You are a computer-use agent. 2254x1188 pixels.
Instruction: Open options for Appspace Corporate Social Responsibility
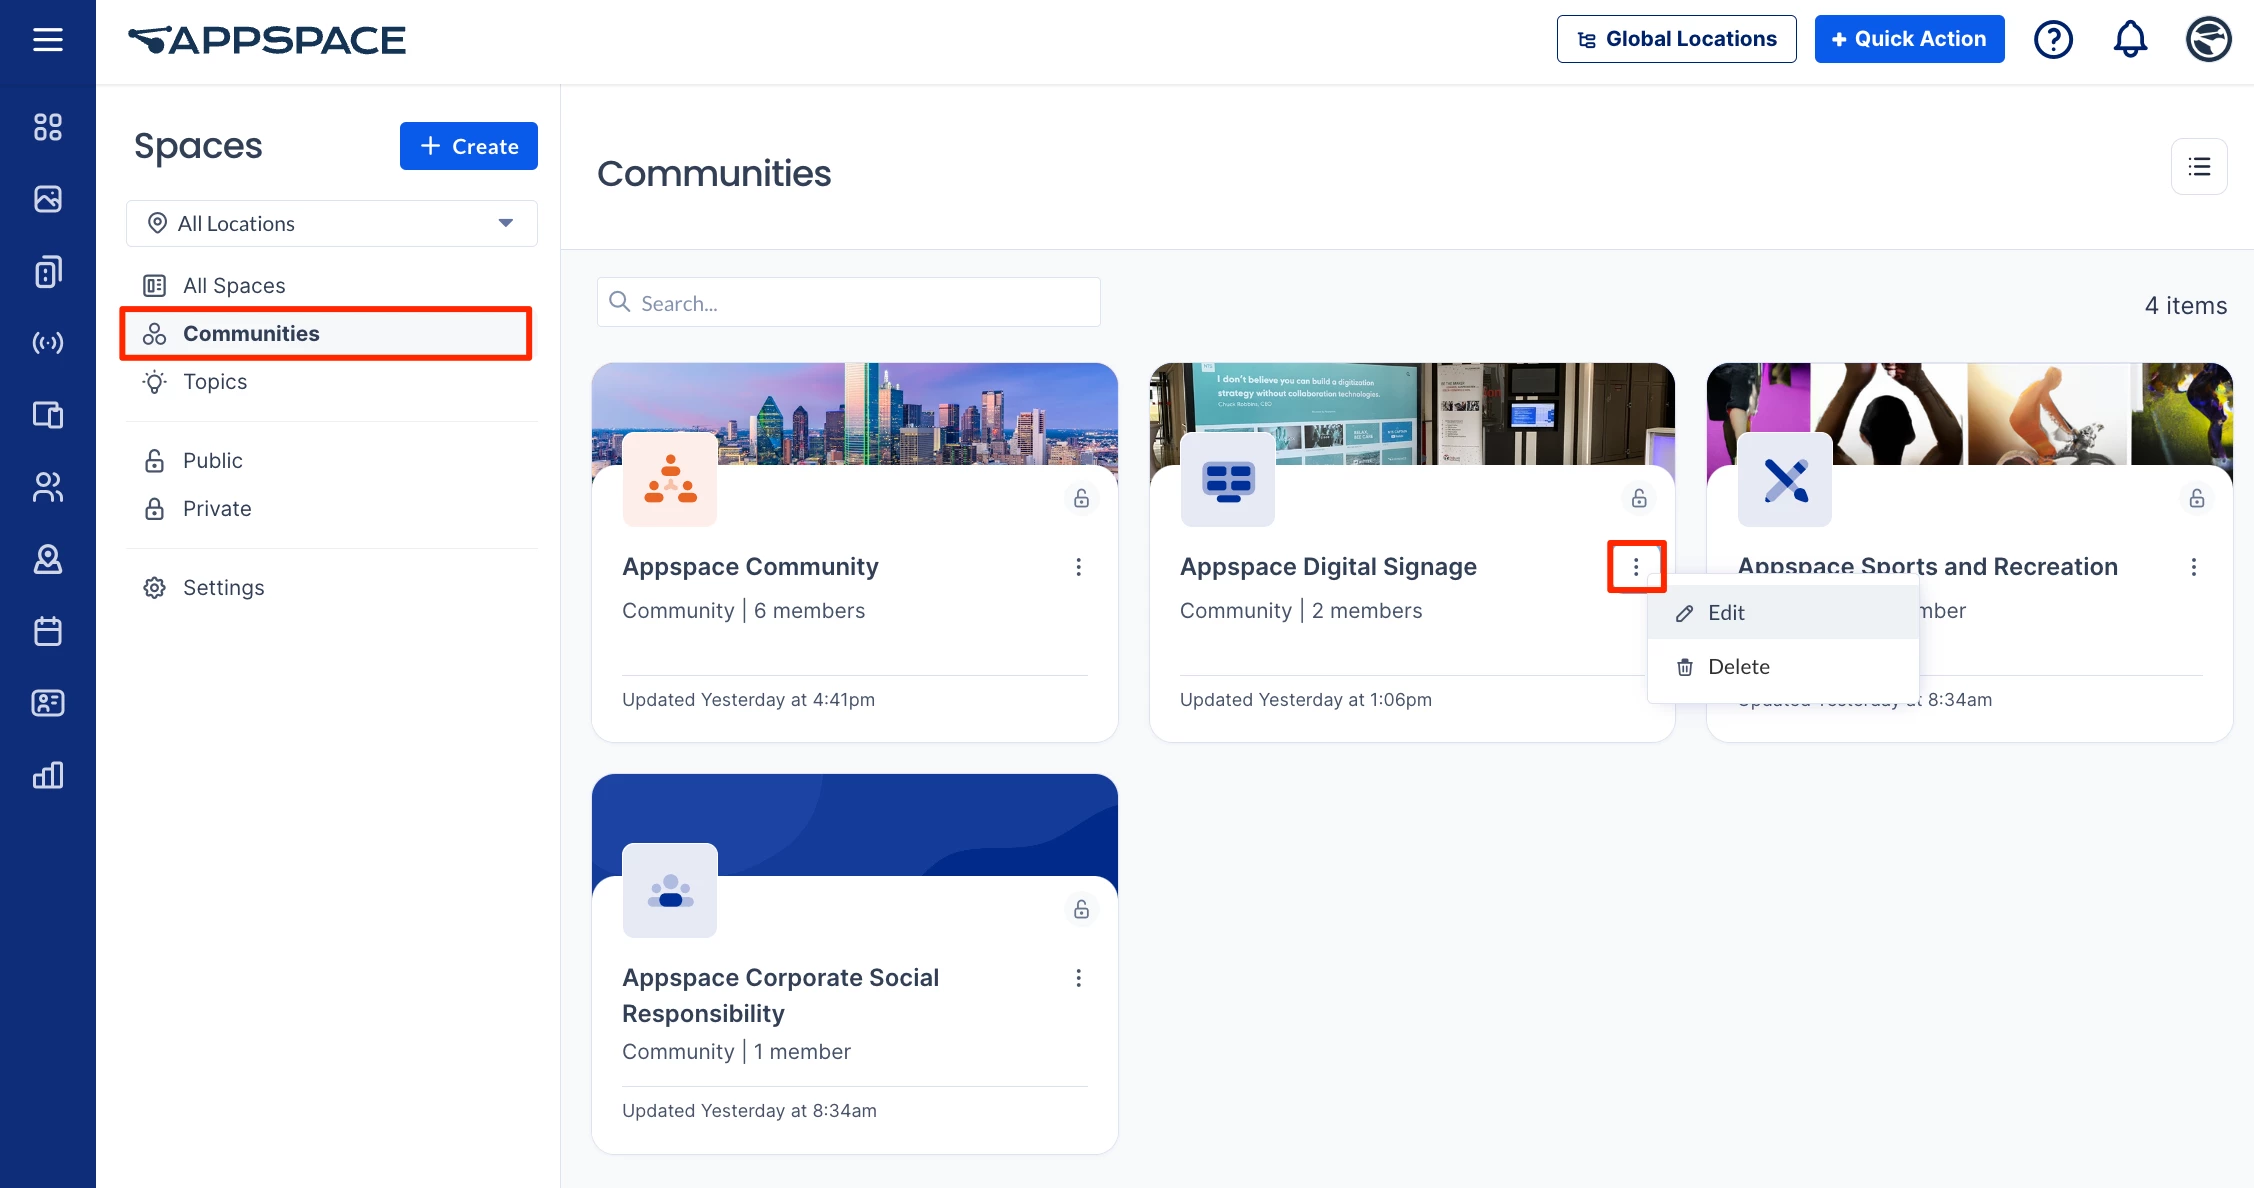tap(1078, 978)
